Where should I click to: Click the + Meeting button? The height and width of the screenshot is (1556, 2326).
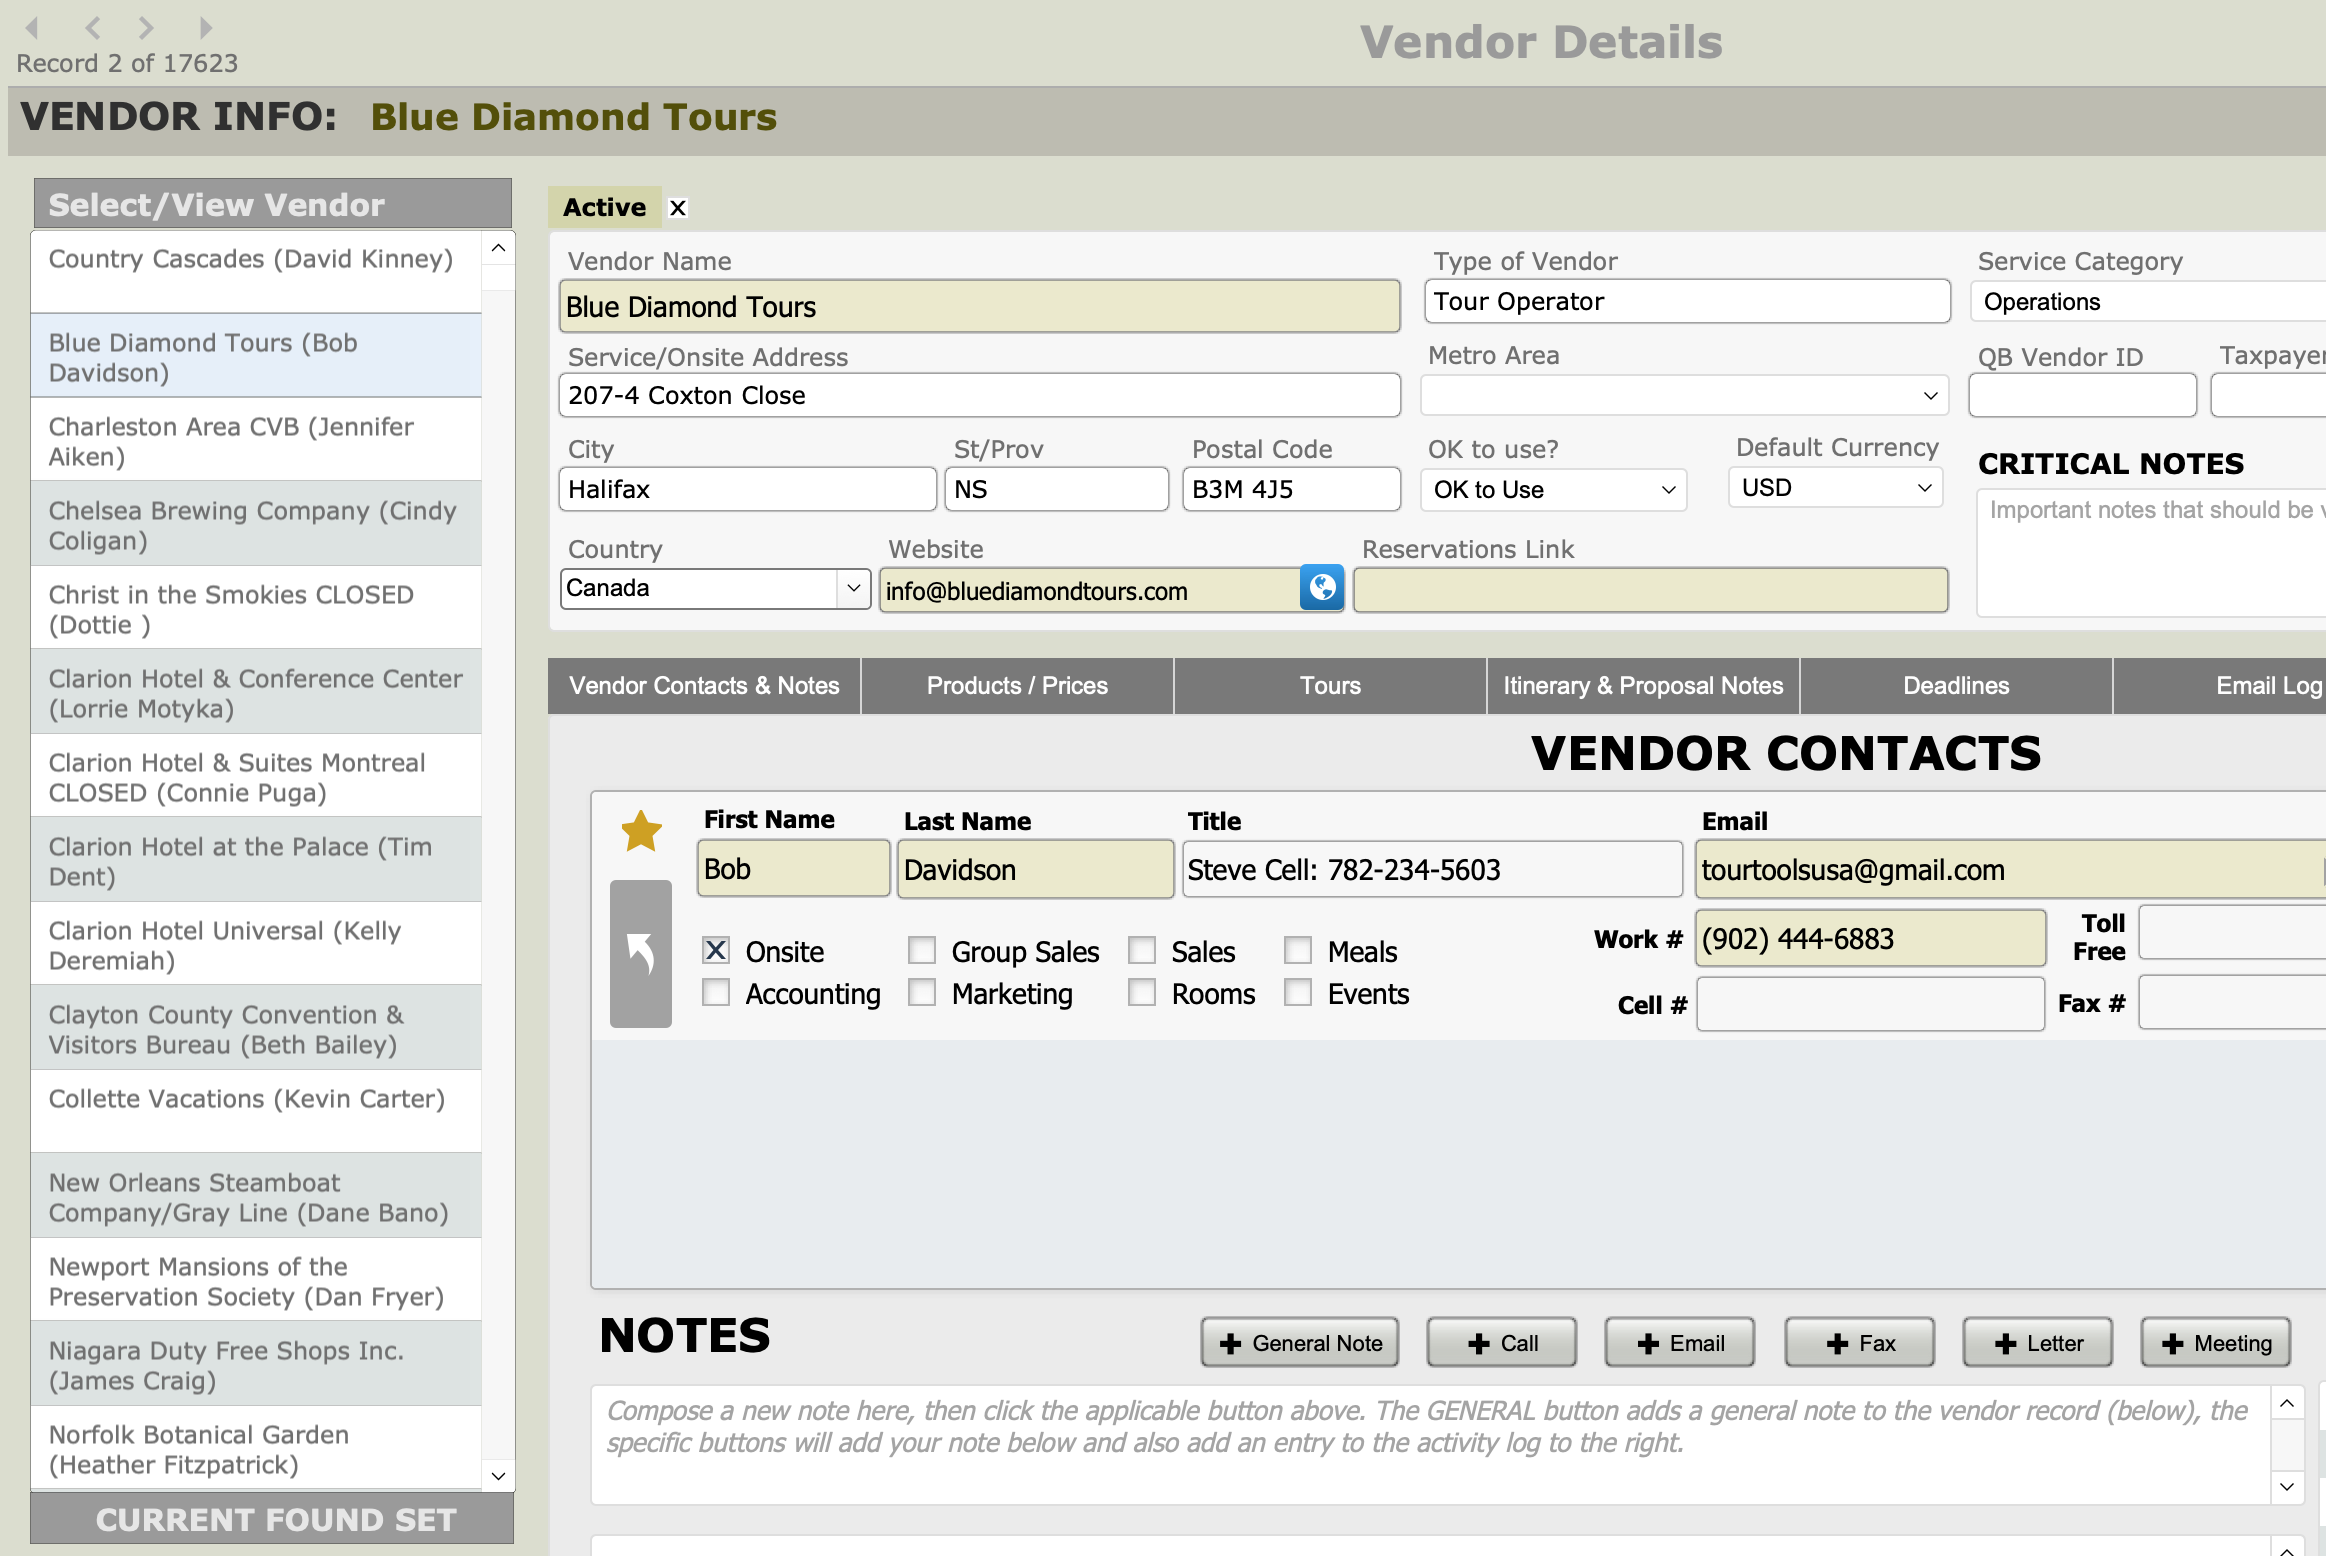2215,1342
